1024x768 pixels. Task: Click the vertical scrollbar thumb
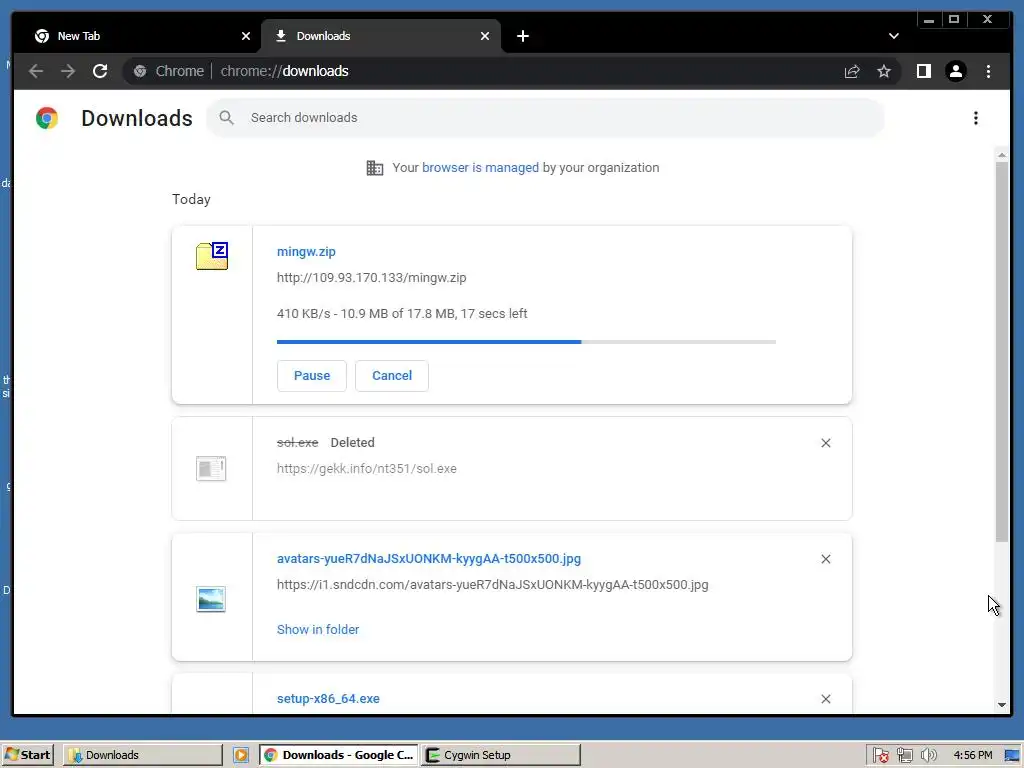click(1002, 351)
